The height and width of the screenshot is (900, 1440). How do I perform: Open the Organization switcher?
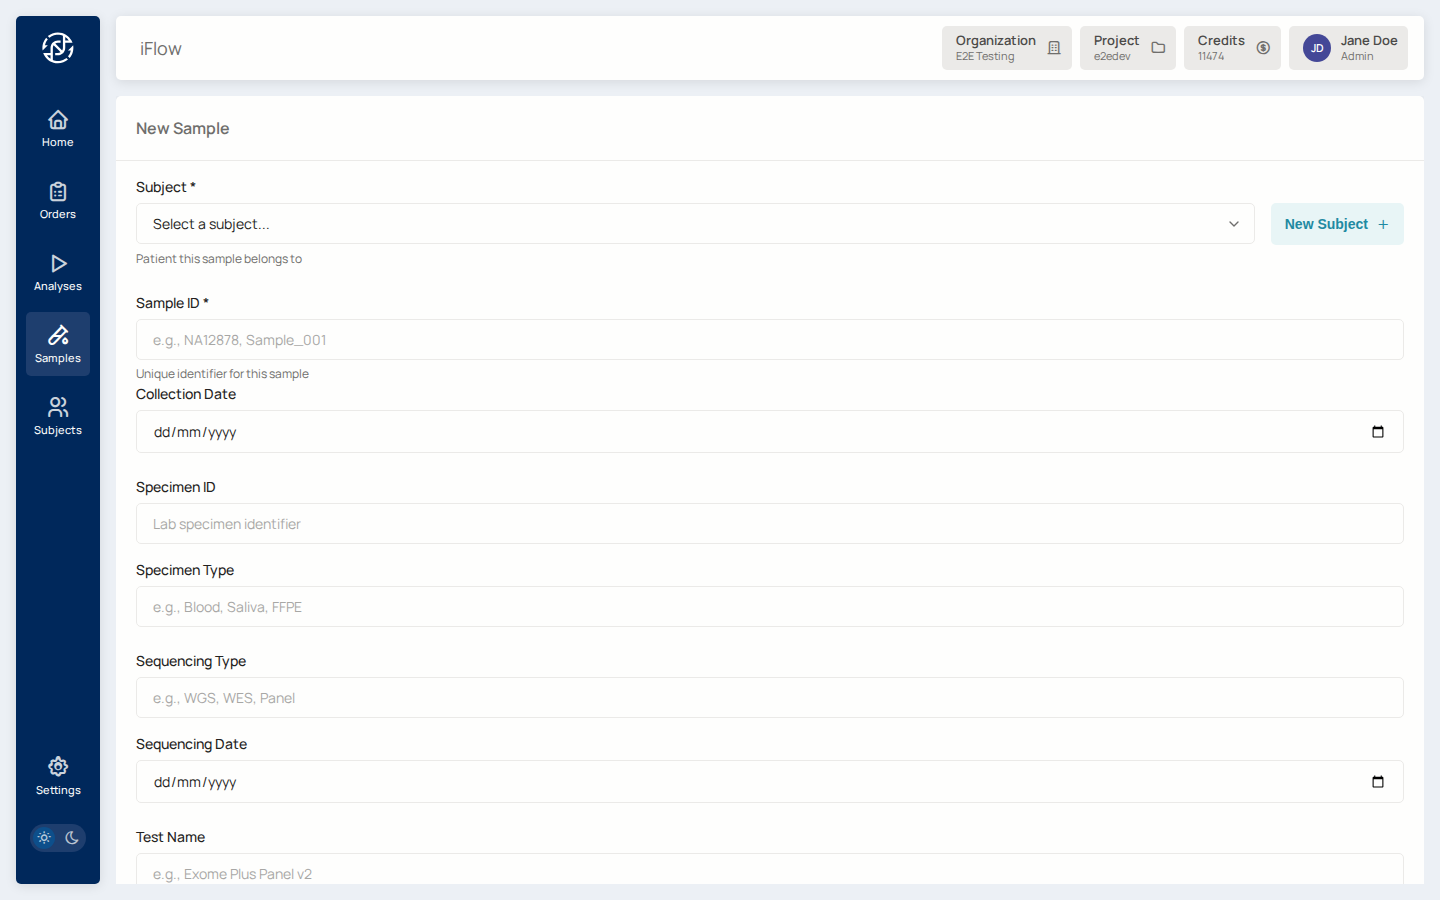coord(1006,48)
